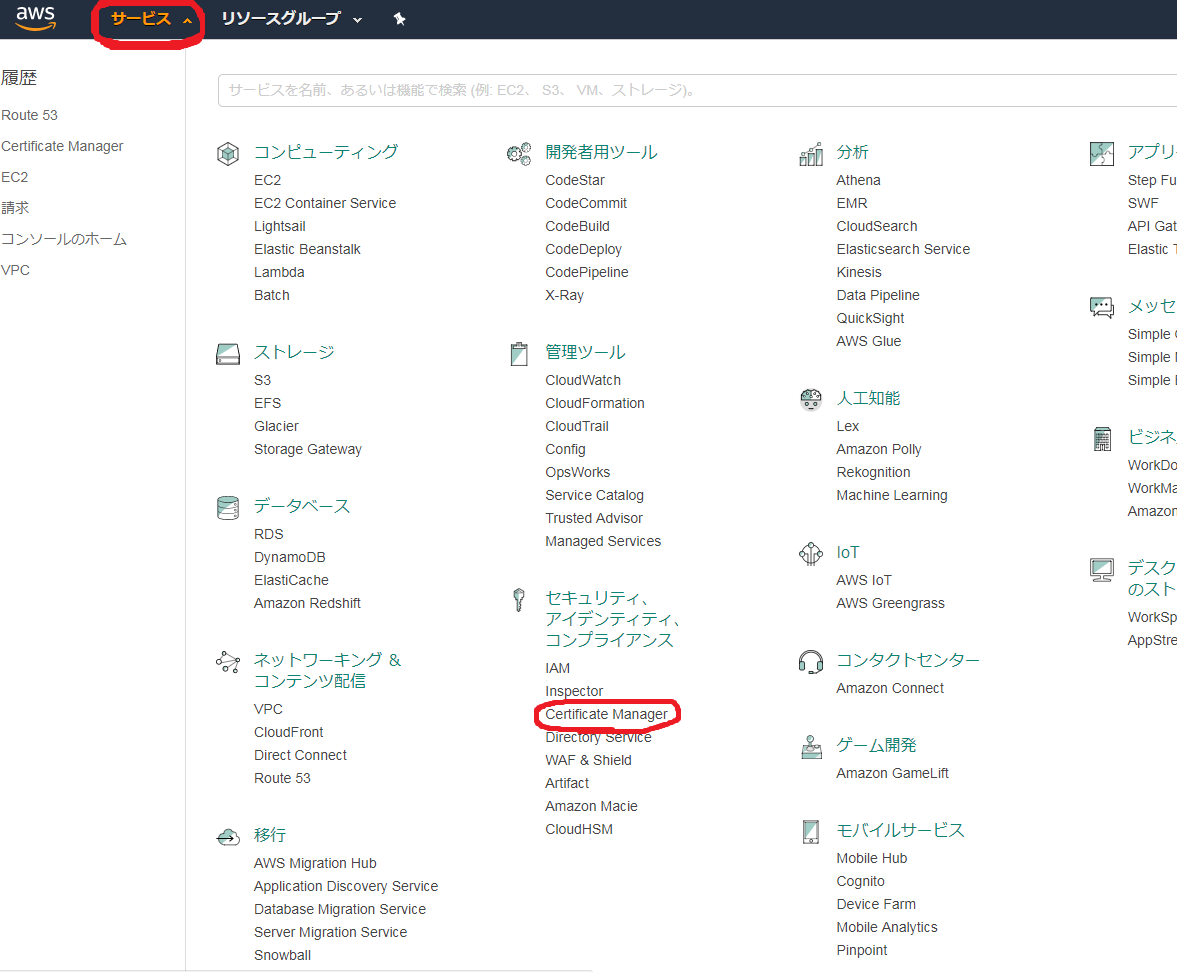Open CloudFormation
The image size is (1177, 972).
pyautogui.click(x=595, y=403)
